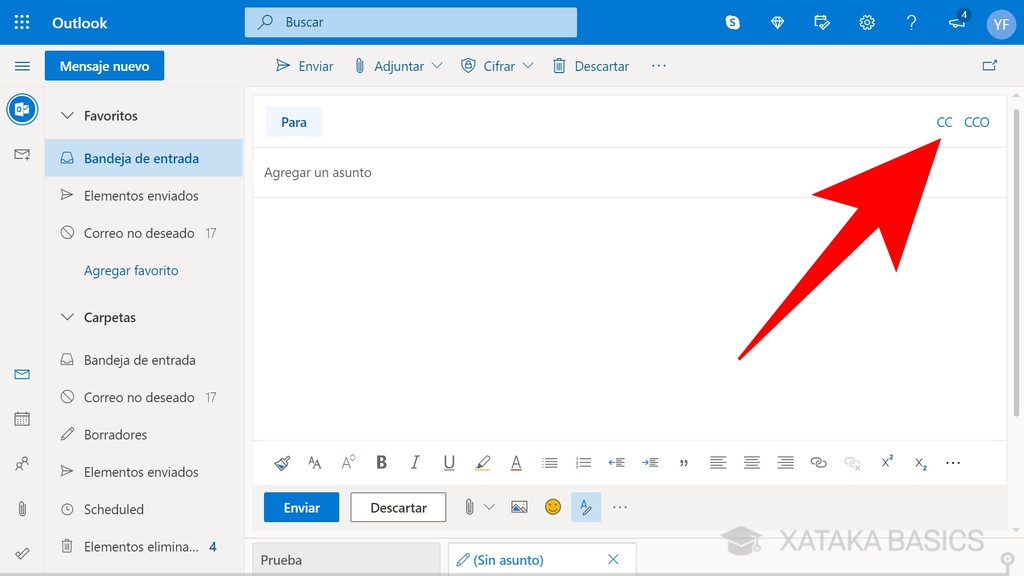This screenshot has width=1024, height=576.
Task: Toggle bold formatting
Action: click(381, 462)
